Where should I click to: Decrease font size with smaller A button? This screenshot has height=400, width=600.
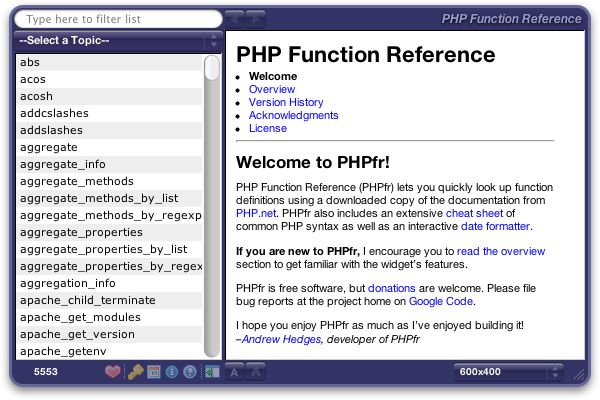click(235, 372)
